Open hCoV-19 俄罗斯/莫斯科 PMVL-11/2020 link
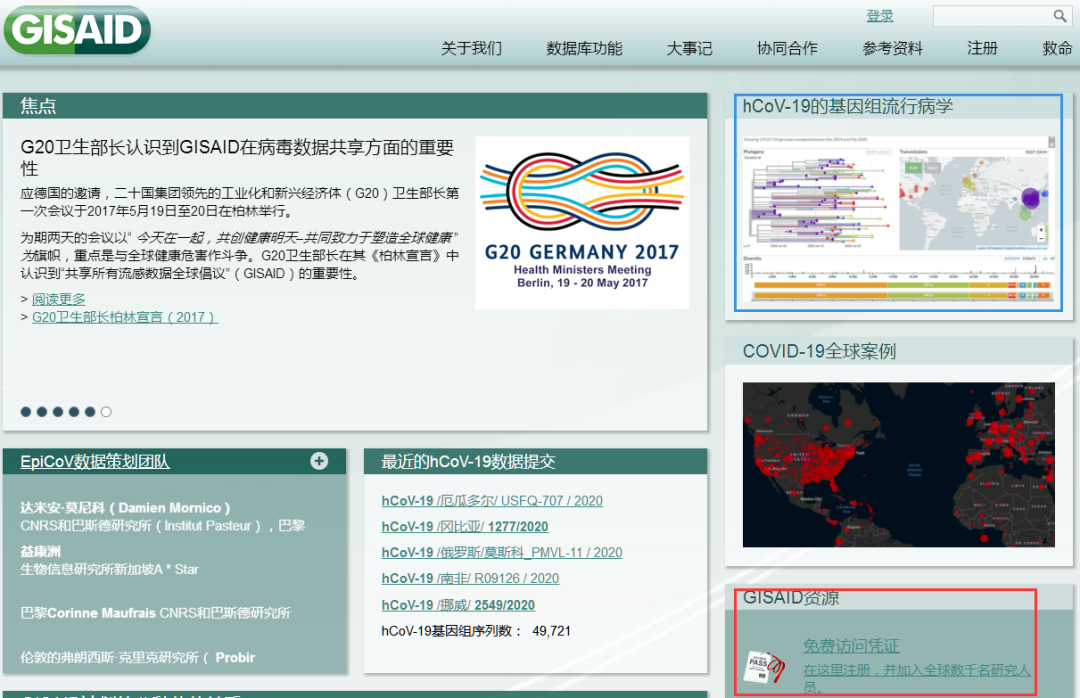1080x698 pixels. 502,553
